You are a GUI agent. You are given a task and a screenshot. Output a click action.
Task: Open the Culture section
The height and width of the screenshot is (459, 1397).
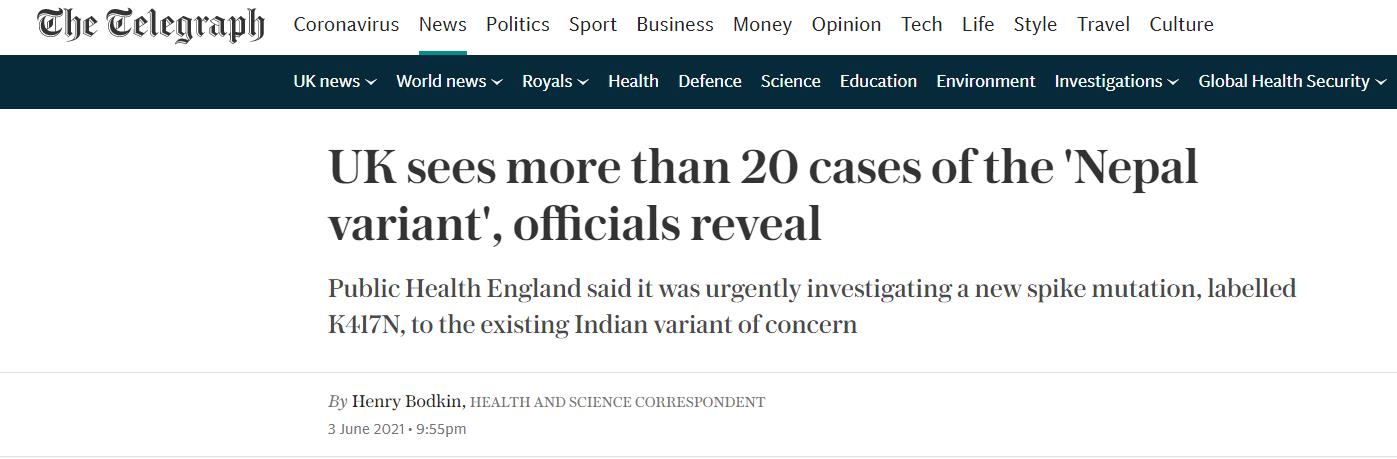click(x=1181, y=25)
